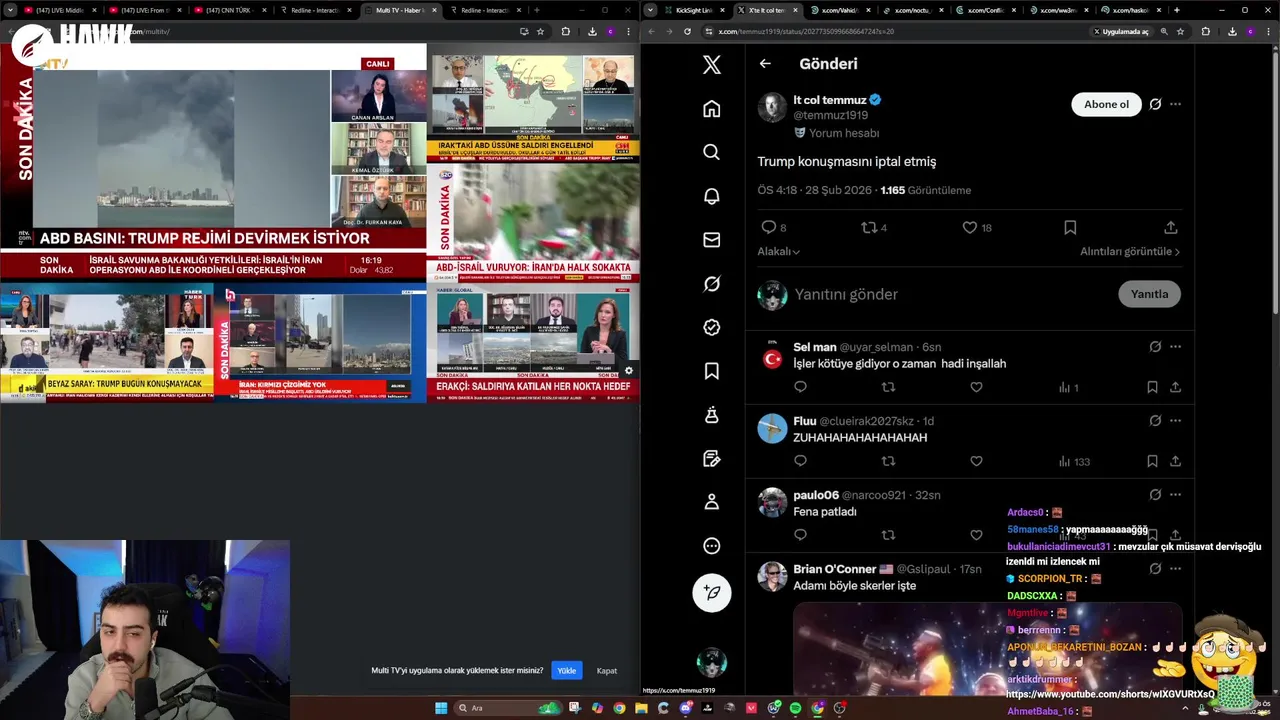1280x720 pixels.
Task: Reply to Sel man's comment
Action: pyautogui.click(x=800, y=387)
